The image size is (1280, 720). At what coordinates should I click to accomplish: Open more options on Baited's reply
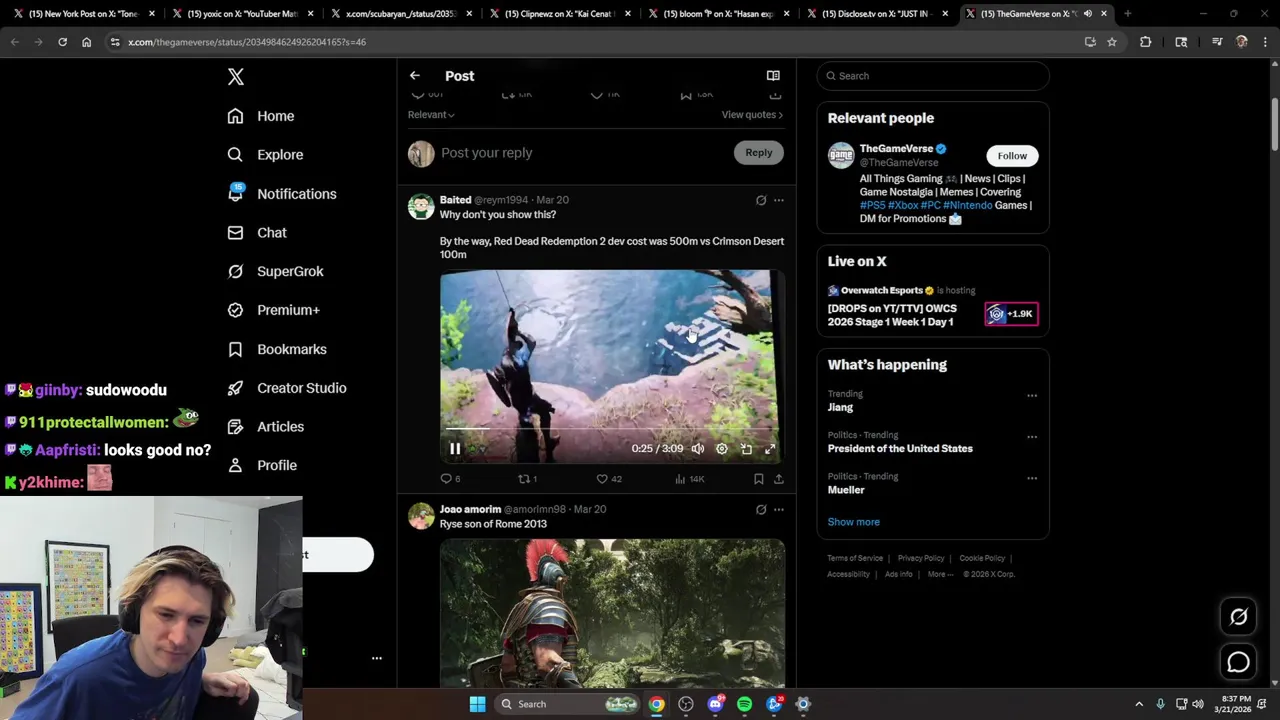click(x=779, y=201)
